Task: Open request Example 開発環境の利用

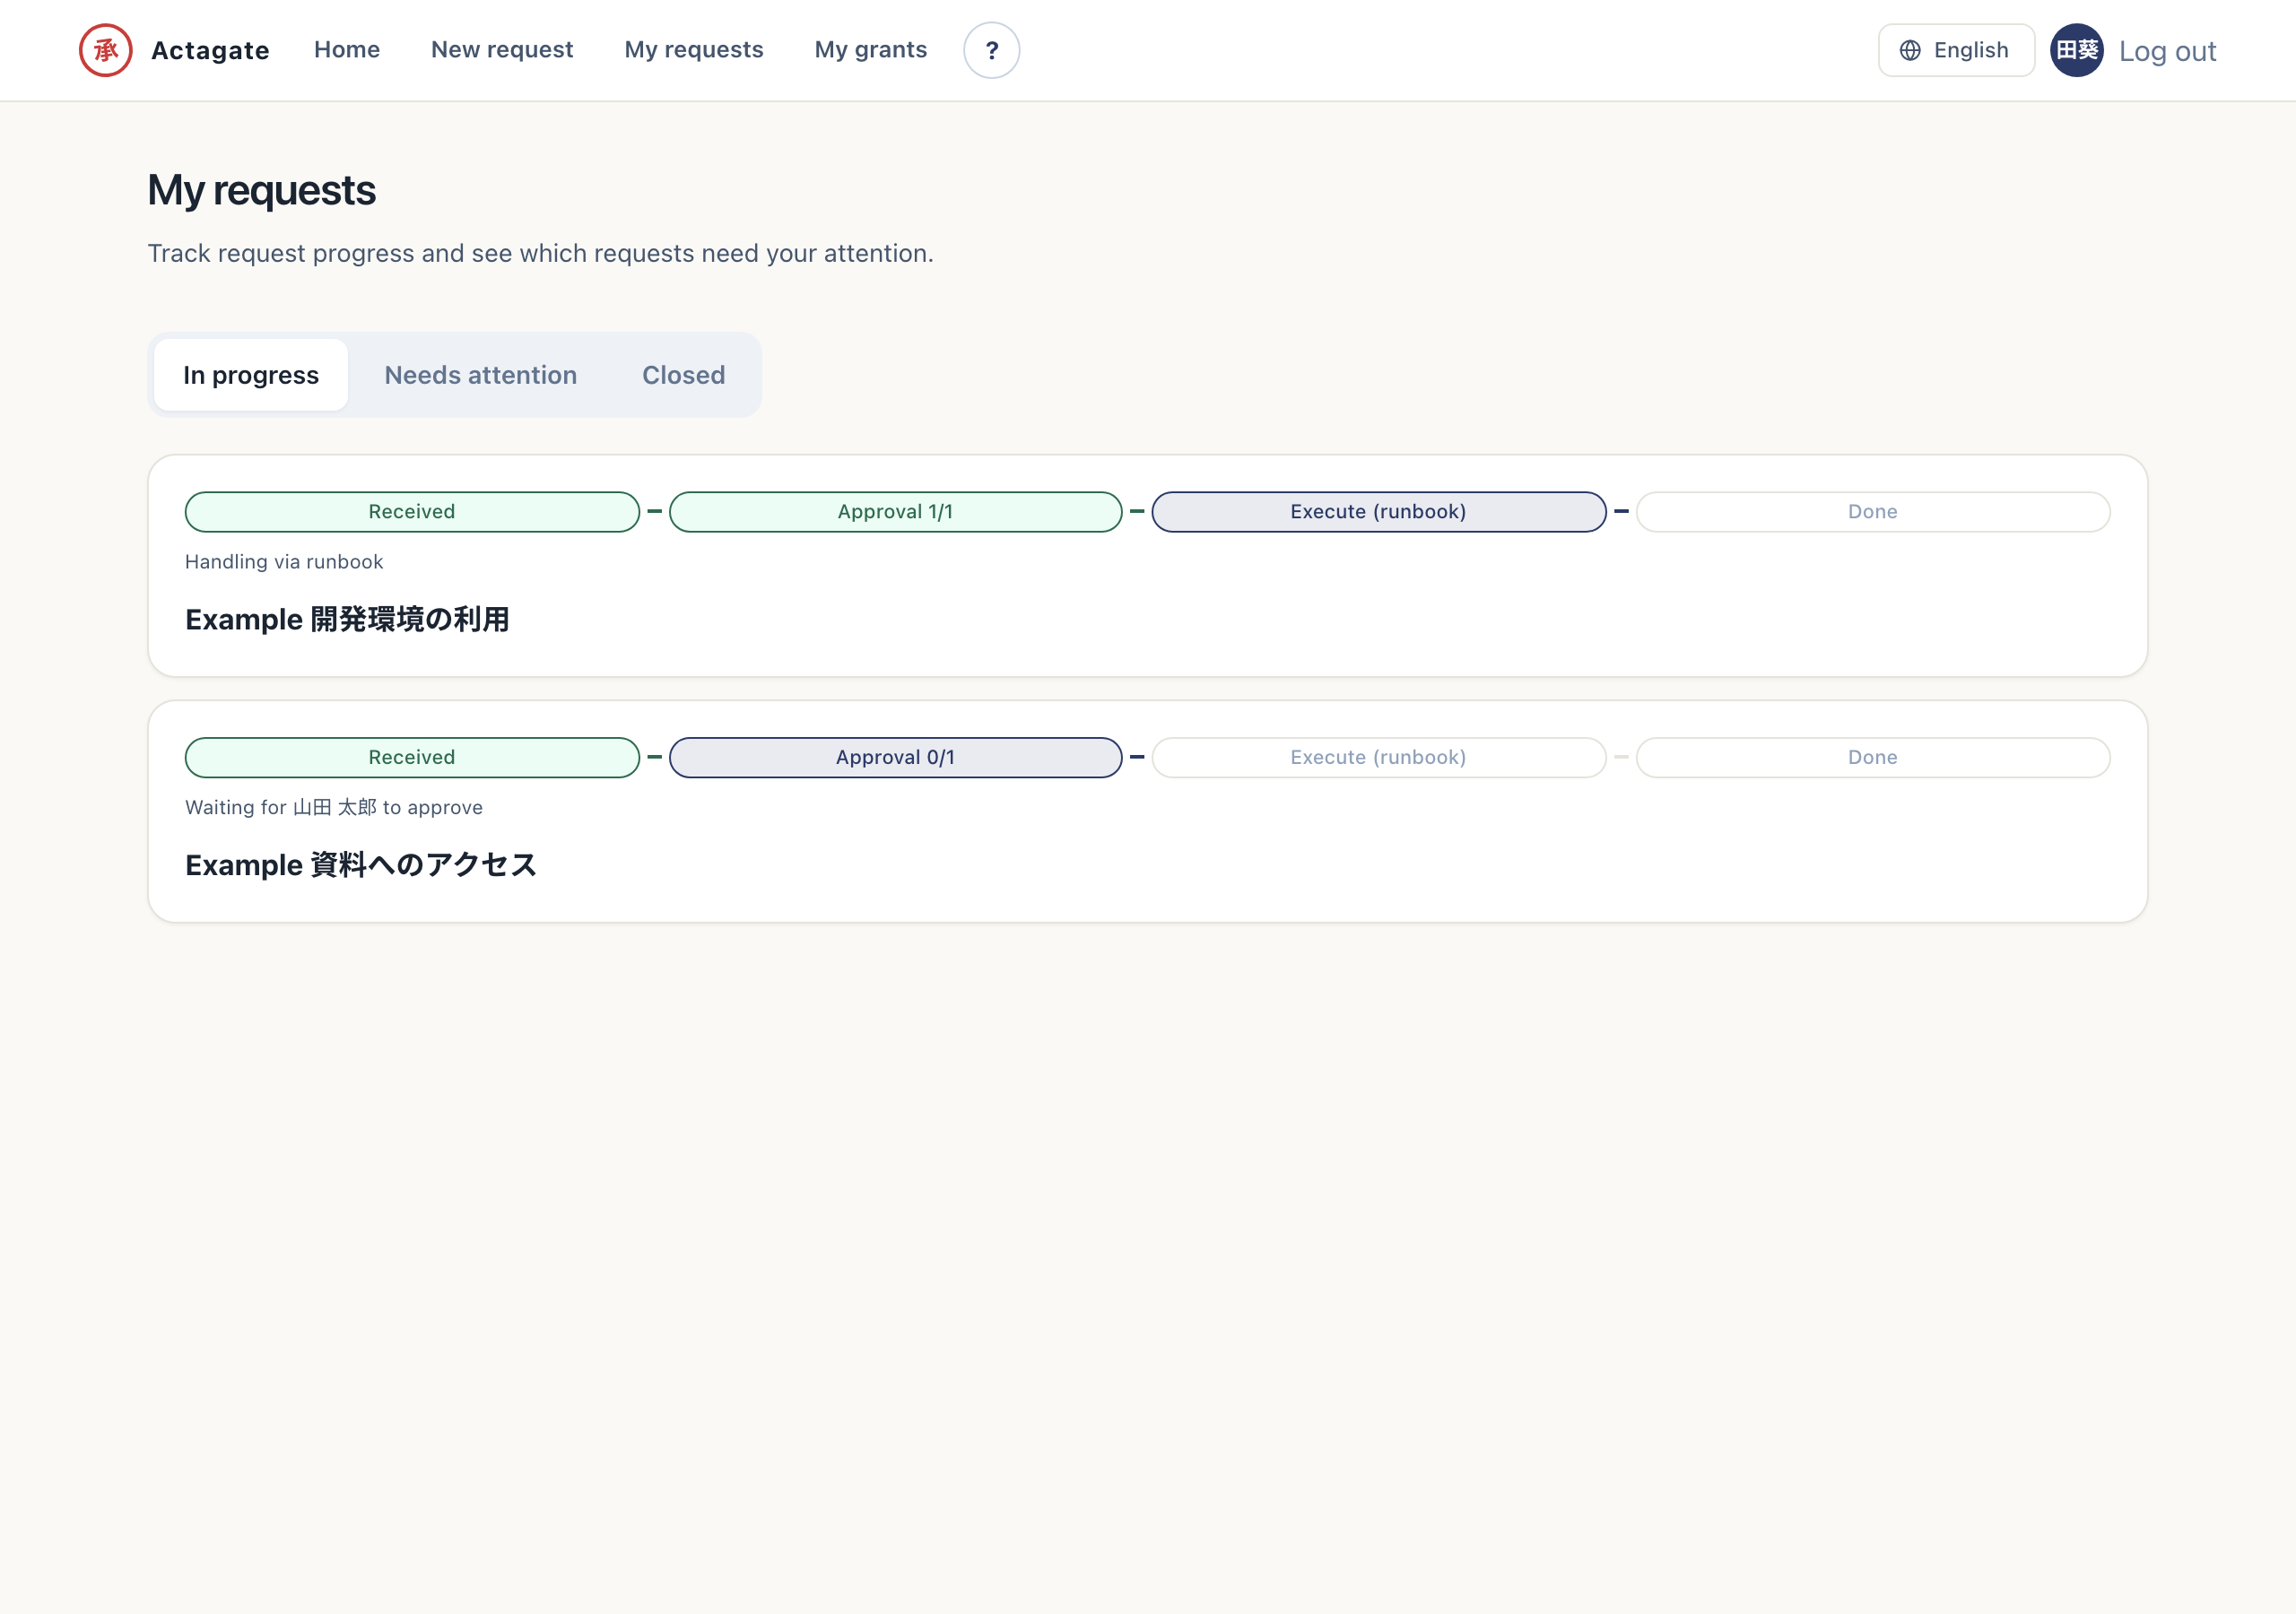Action: [x=347, y=620]
